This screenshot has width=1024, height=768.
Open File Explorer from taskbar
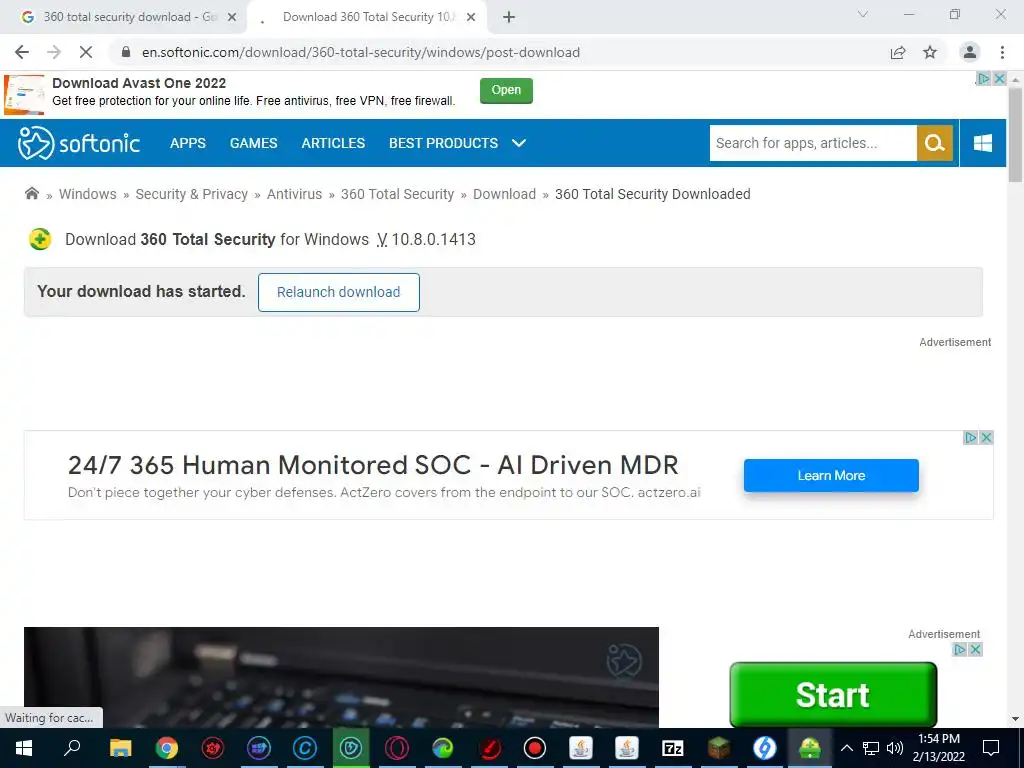pos(120,748)
